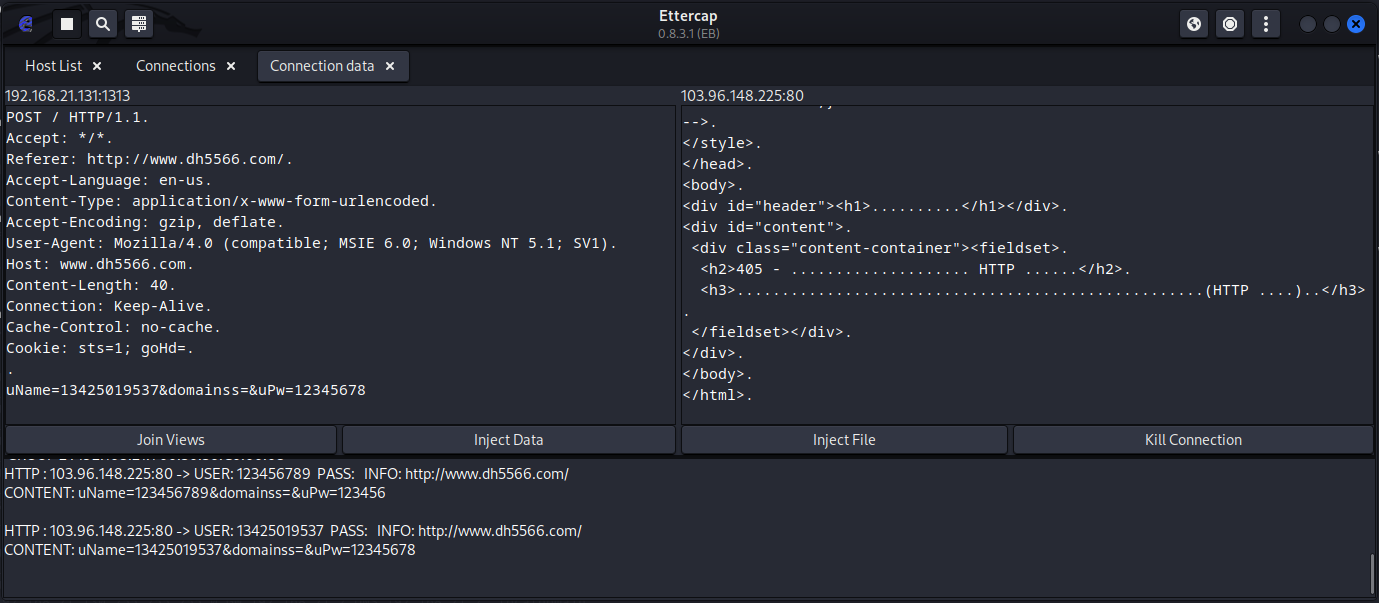
Task: Open the MITM menu globe icon
Action: [1194, 24]
